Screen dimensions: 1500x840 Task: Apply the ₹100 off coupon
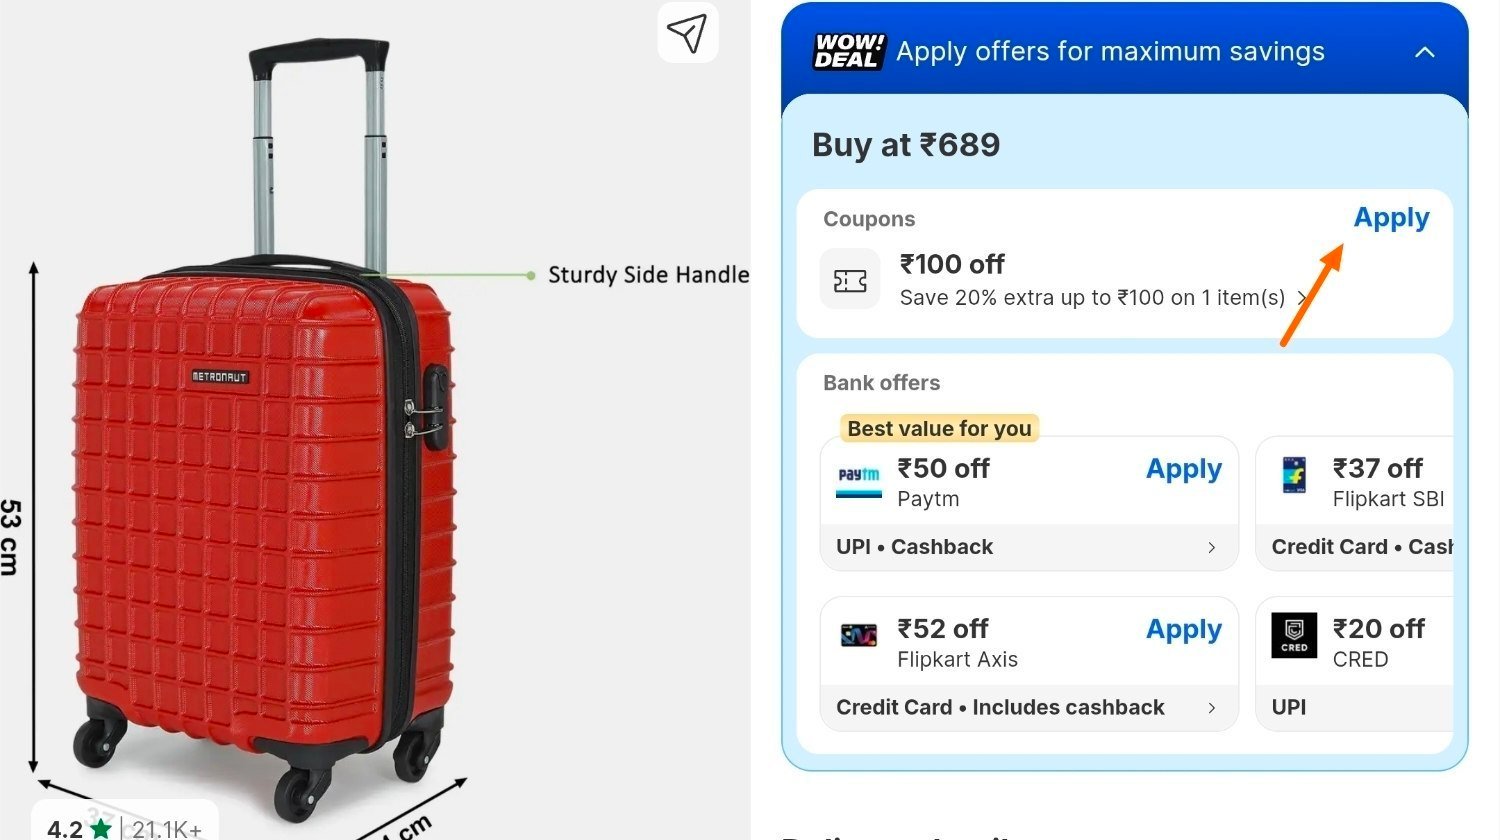(1391, 218)
